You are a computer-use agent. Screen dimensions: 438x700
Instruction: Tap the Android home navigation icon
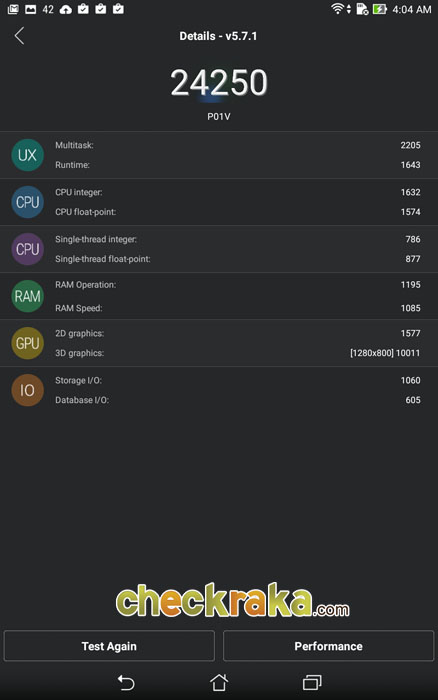(219, 682)
